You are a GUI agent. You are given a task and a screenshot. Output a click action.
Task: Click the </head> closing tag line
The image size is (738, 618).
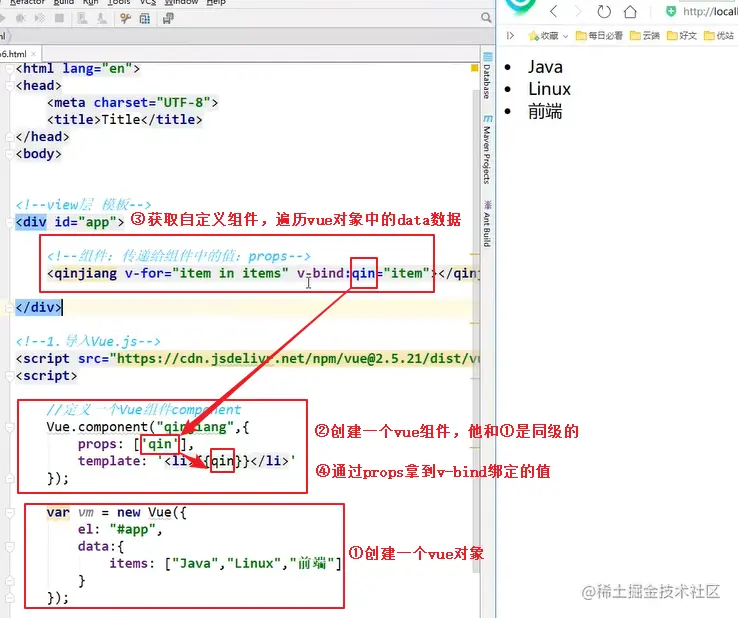click(42, 136)
